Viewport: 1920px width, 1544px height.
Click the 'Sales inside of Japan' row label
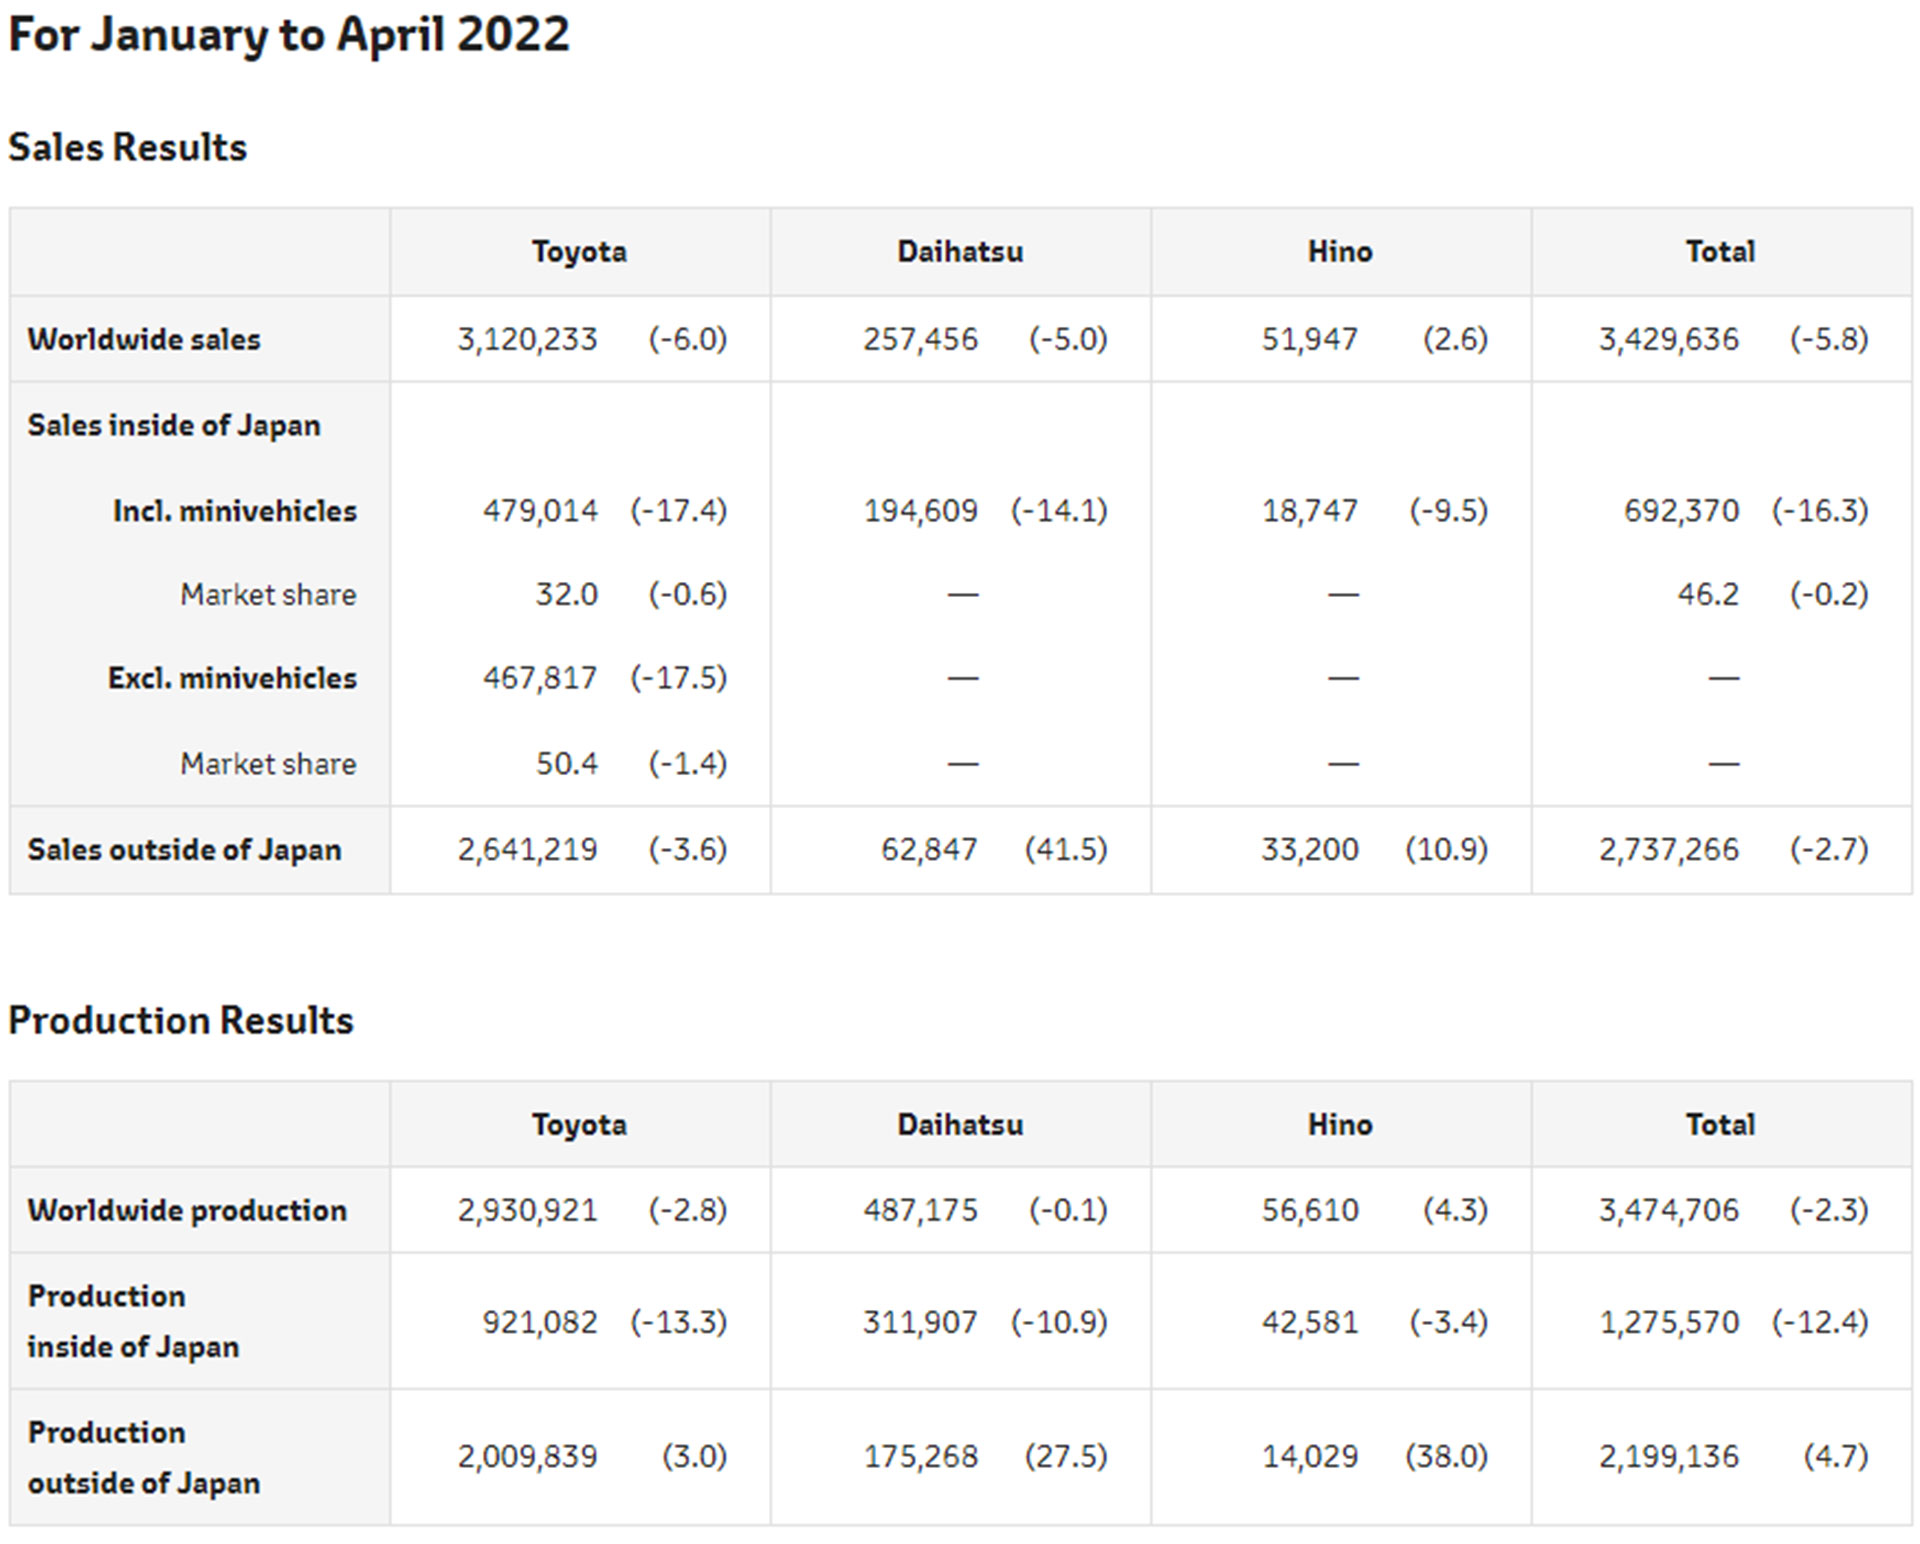point(174,425)
